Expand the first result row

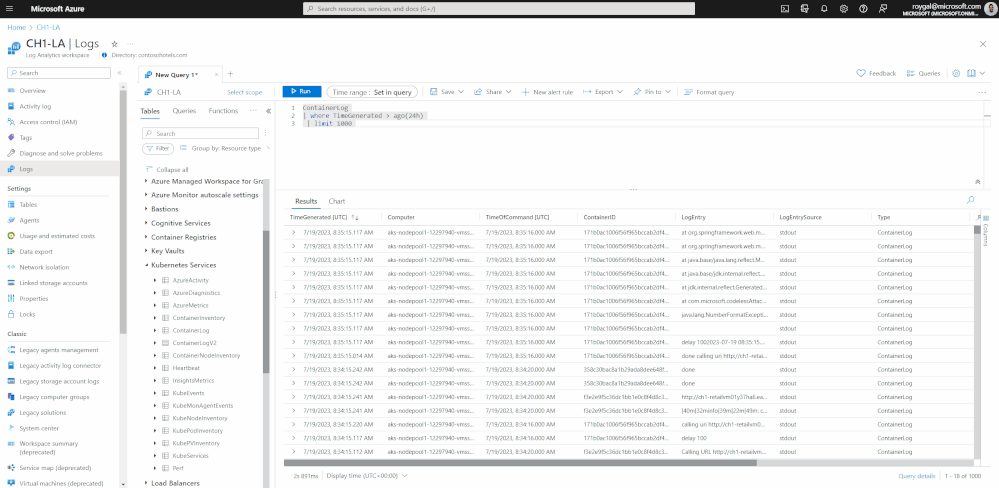294,233
